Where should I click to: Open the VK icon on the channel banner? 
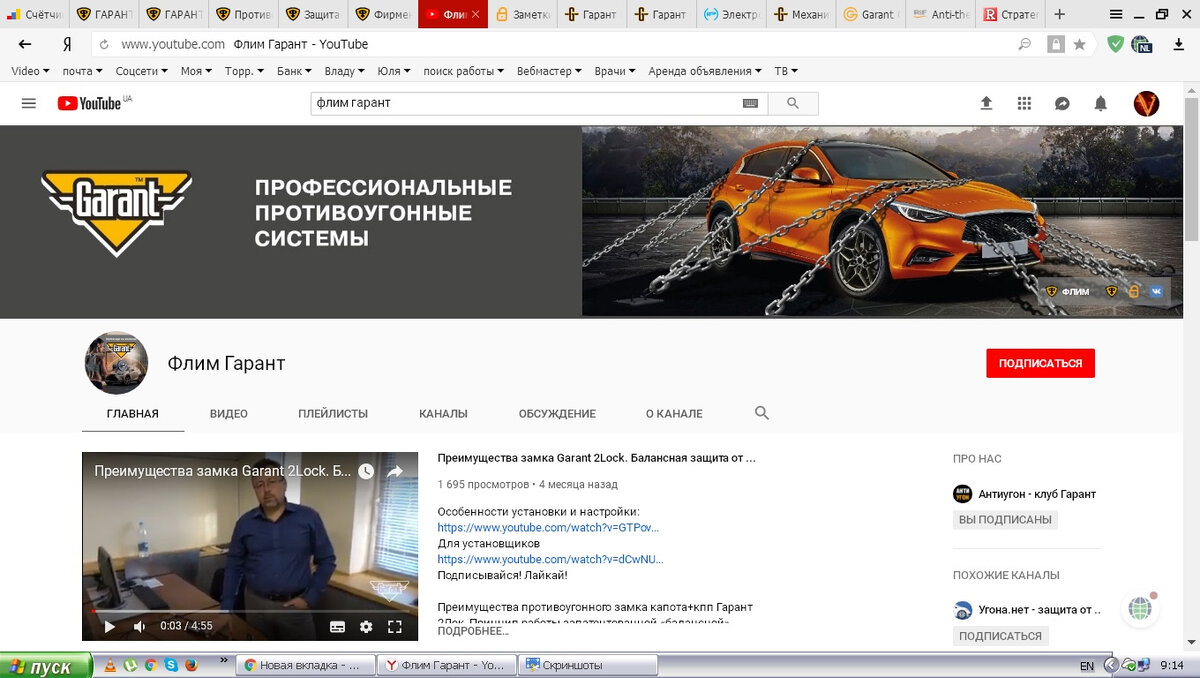click(1156, 291)
